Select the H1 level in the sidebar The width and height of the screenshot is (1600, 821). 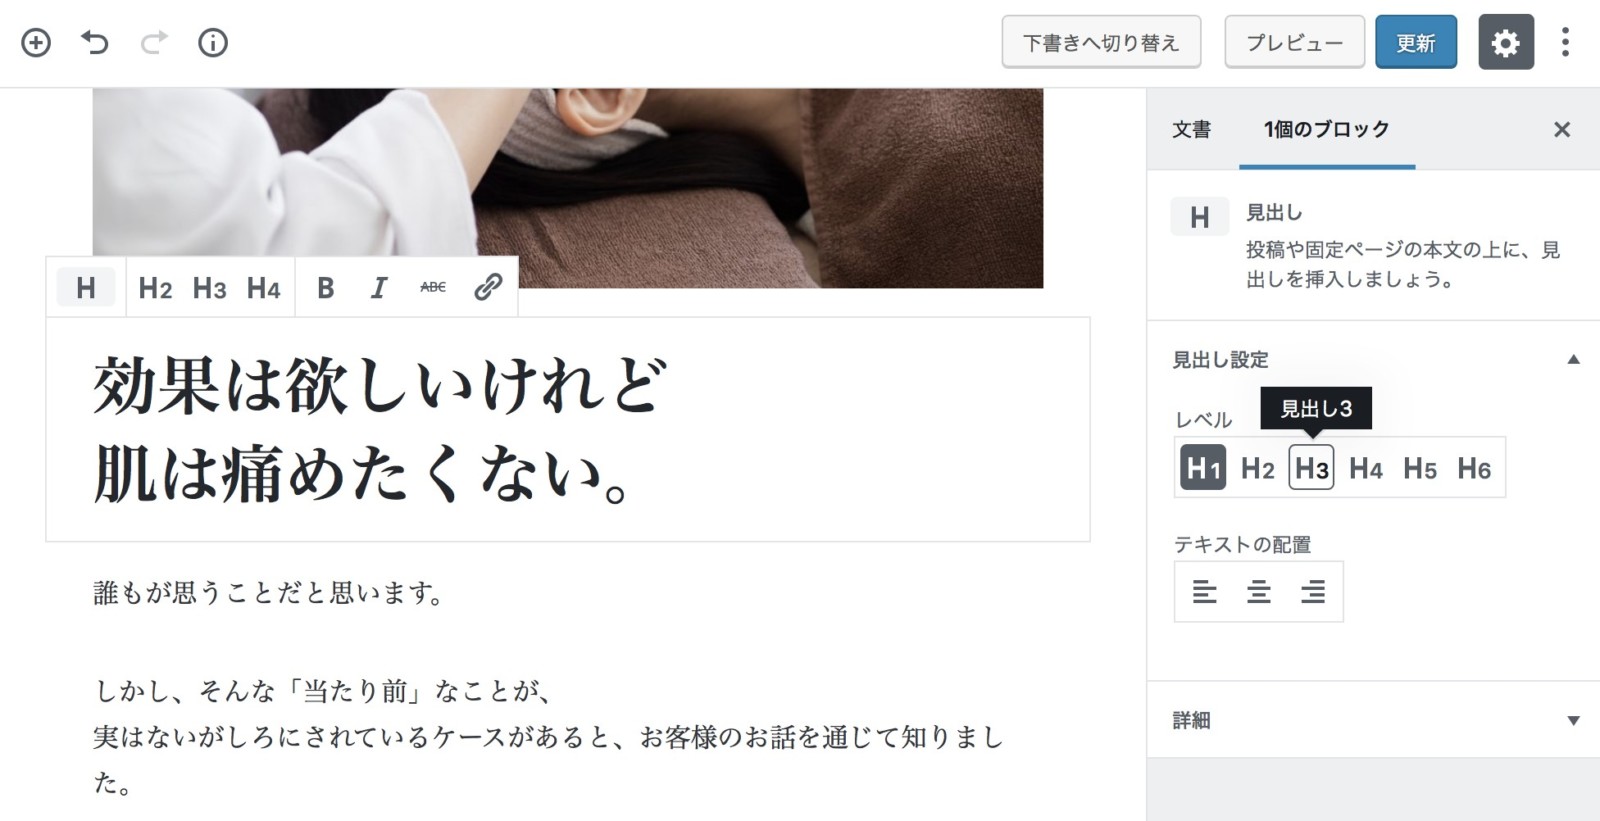[1203, 468]
